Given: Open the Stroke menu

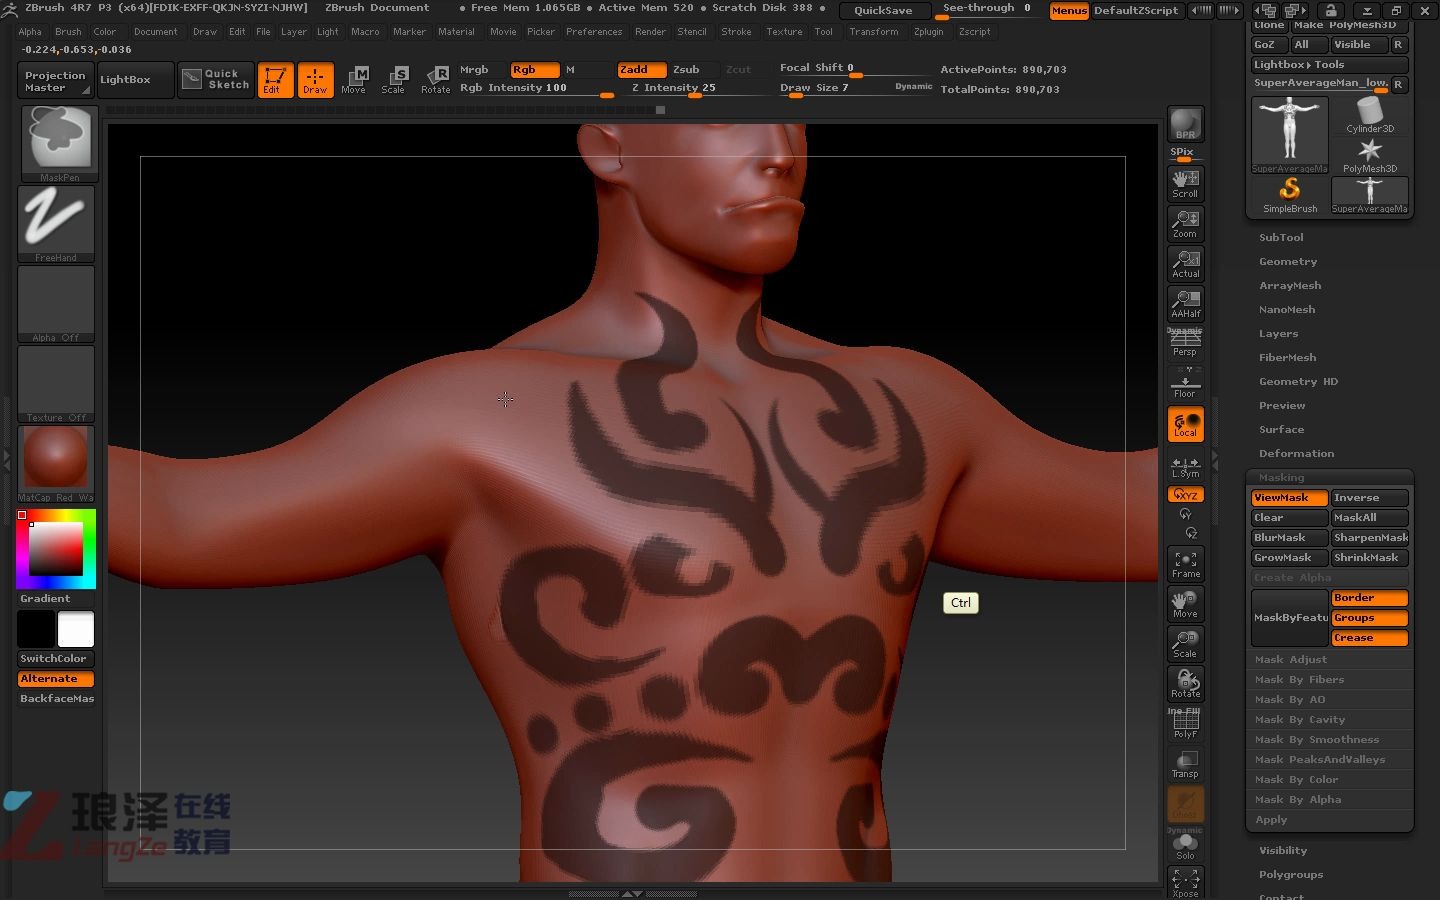Looking at the screenshot, I should pos(736,32).
